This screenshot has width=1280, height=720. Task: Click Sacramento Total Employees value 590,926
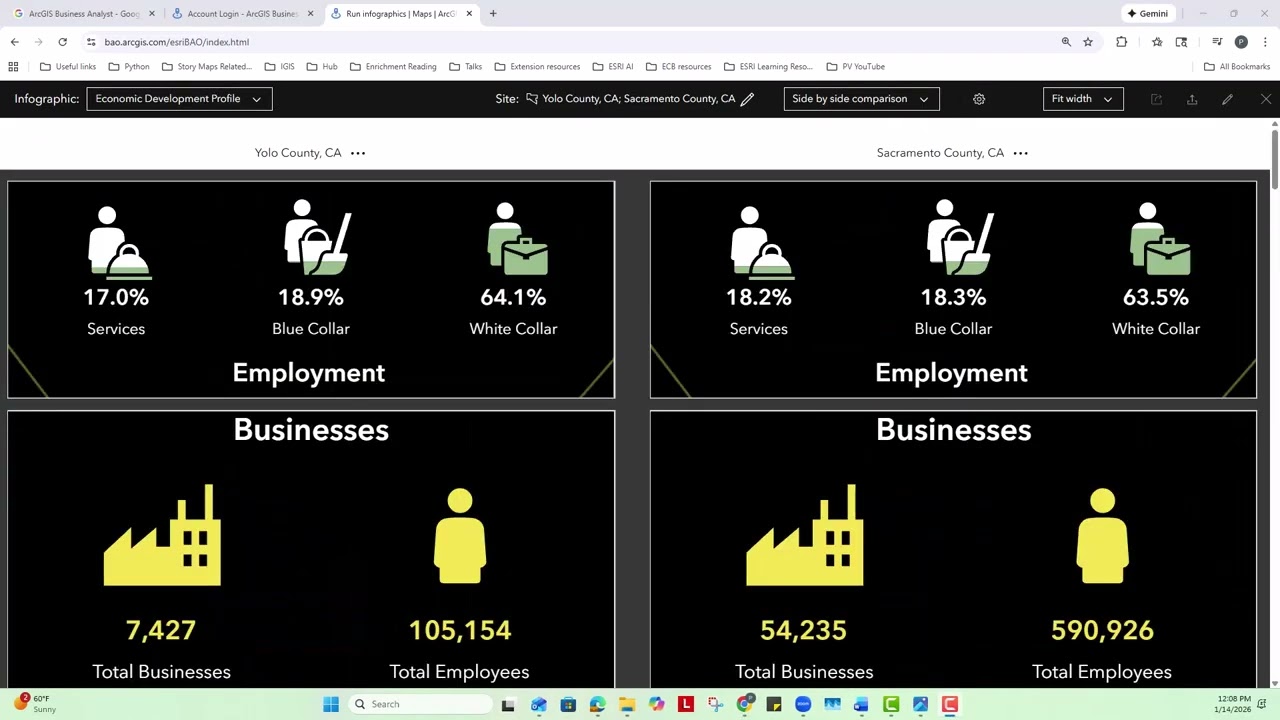click(1102, 630)
